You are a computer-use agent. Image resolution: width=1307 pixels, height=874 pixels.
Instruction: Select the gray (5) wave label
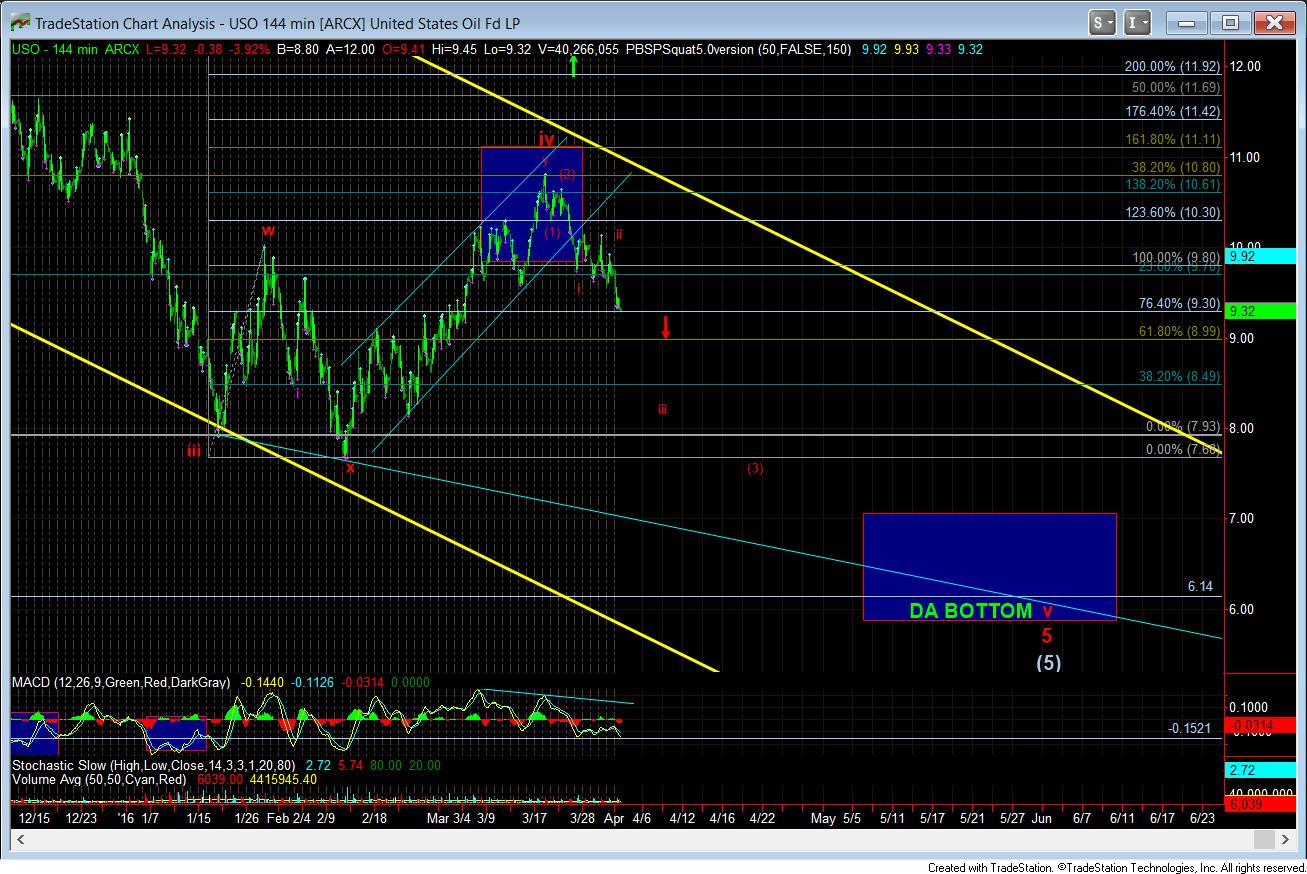[x=1047, y=662]
